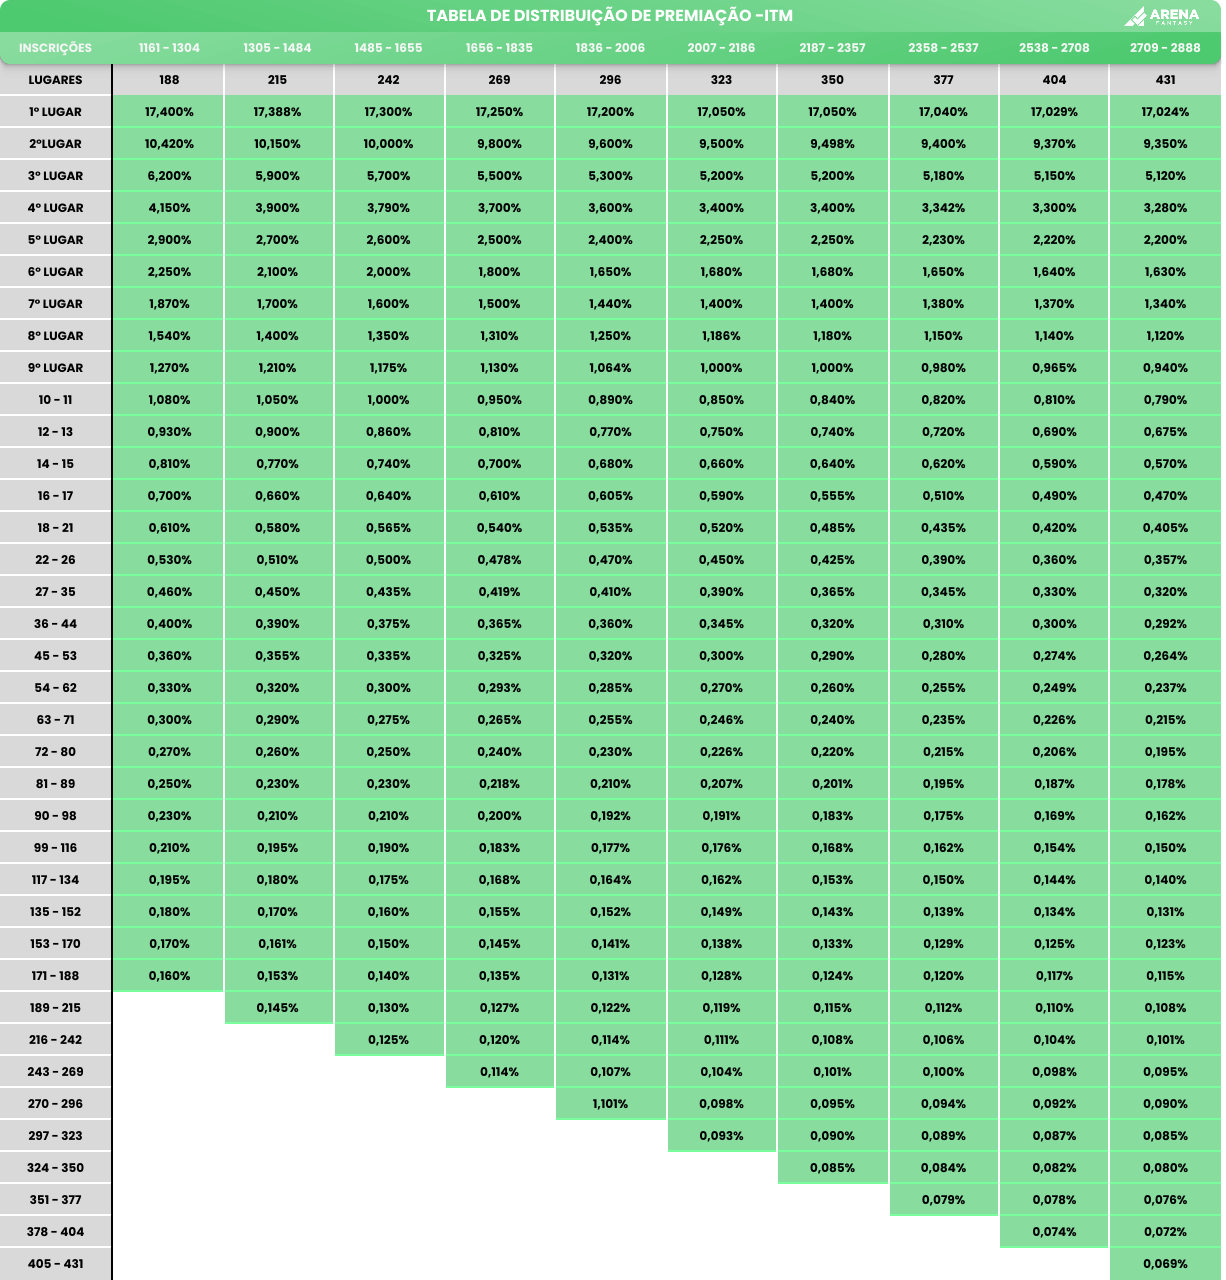Viewport: 1226px width, 1280px height.
Task: Click the '17,024%' cell
Action: click(x=1165, y=112)
